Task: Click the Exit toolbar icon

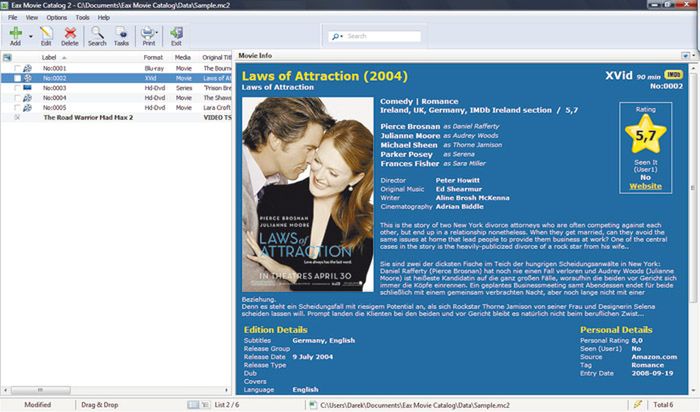Action: tap(176, 33)
